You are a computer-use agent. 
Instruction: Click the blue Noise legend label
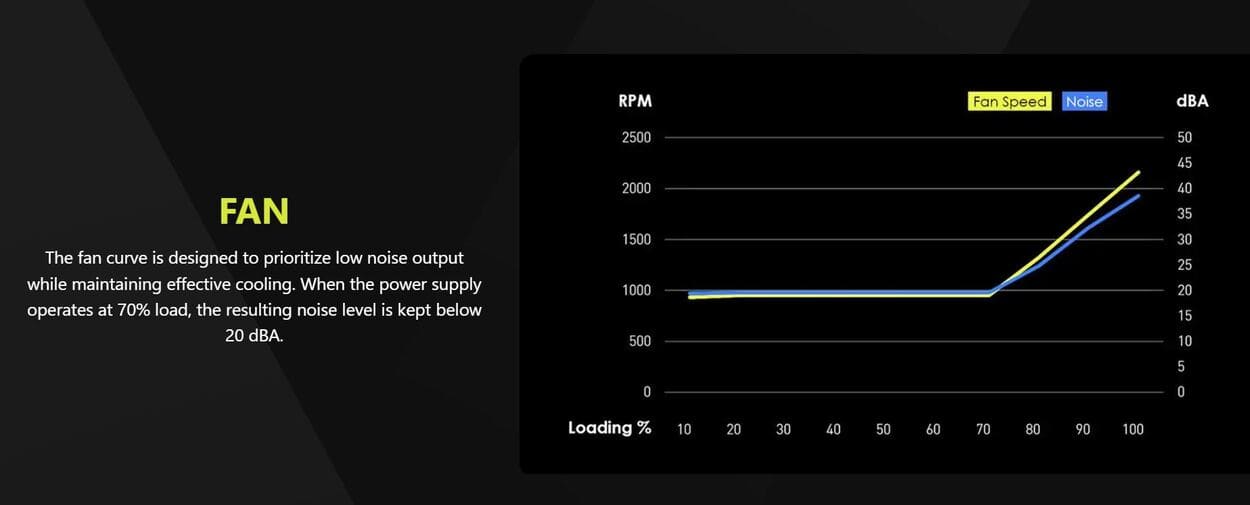1084,101
